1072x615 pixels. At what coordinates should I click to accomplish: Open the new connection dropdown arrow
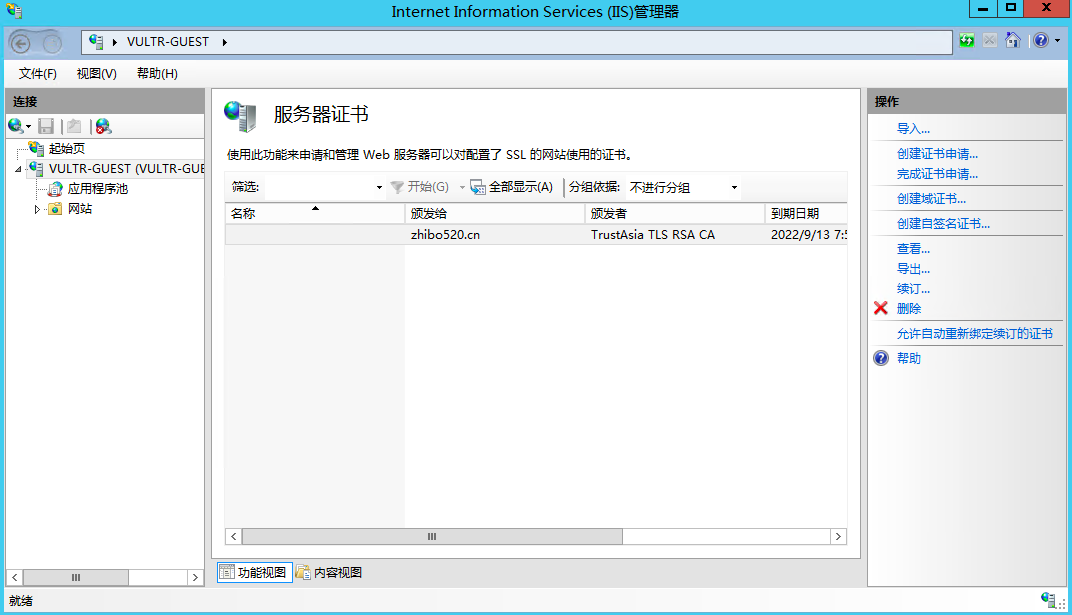pos(28,126)
